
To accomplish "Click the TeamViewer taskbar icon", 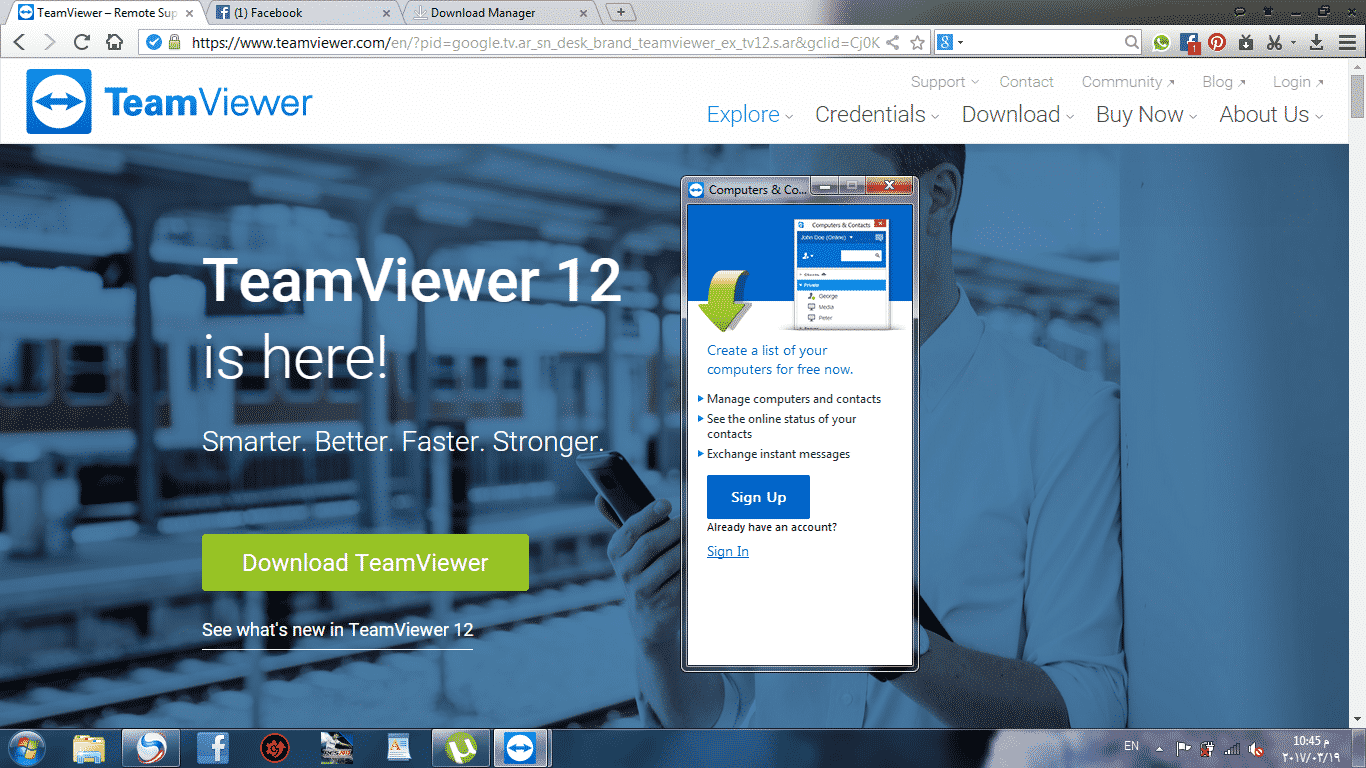I will (521, 748).
